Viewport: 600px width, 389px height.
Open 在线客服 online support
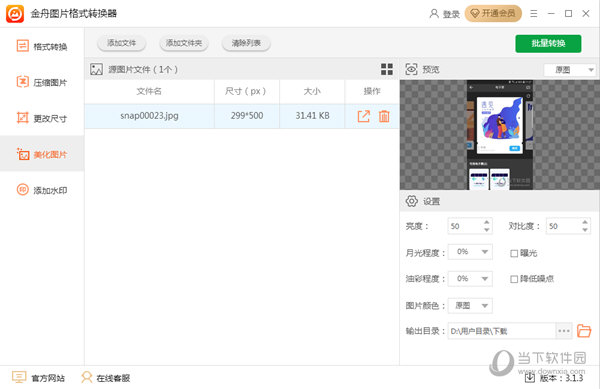click(106, 378)
